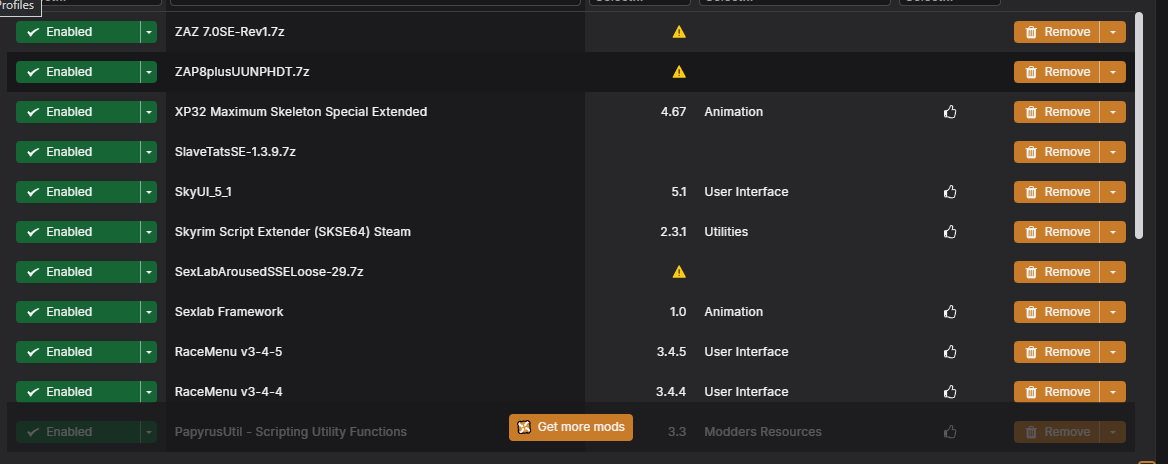Open Enabled dropdown arrow for Skyrim Script Extender
The image size is (1168, 464).
pos(149,232)
